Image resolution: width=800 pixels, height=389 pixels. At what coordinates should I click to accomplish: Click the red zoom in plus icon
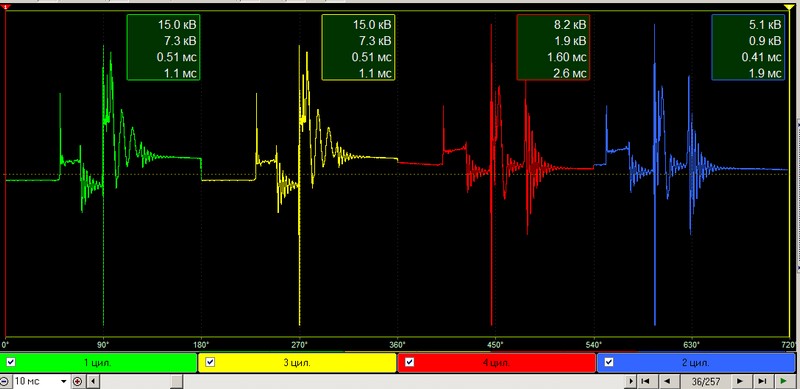pyautogui.click(x=78, y=381)
